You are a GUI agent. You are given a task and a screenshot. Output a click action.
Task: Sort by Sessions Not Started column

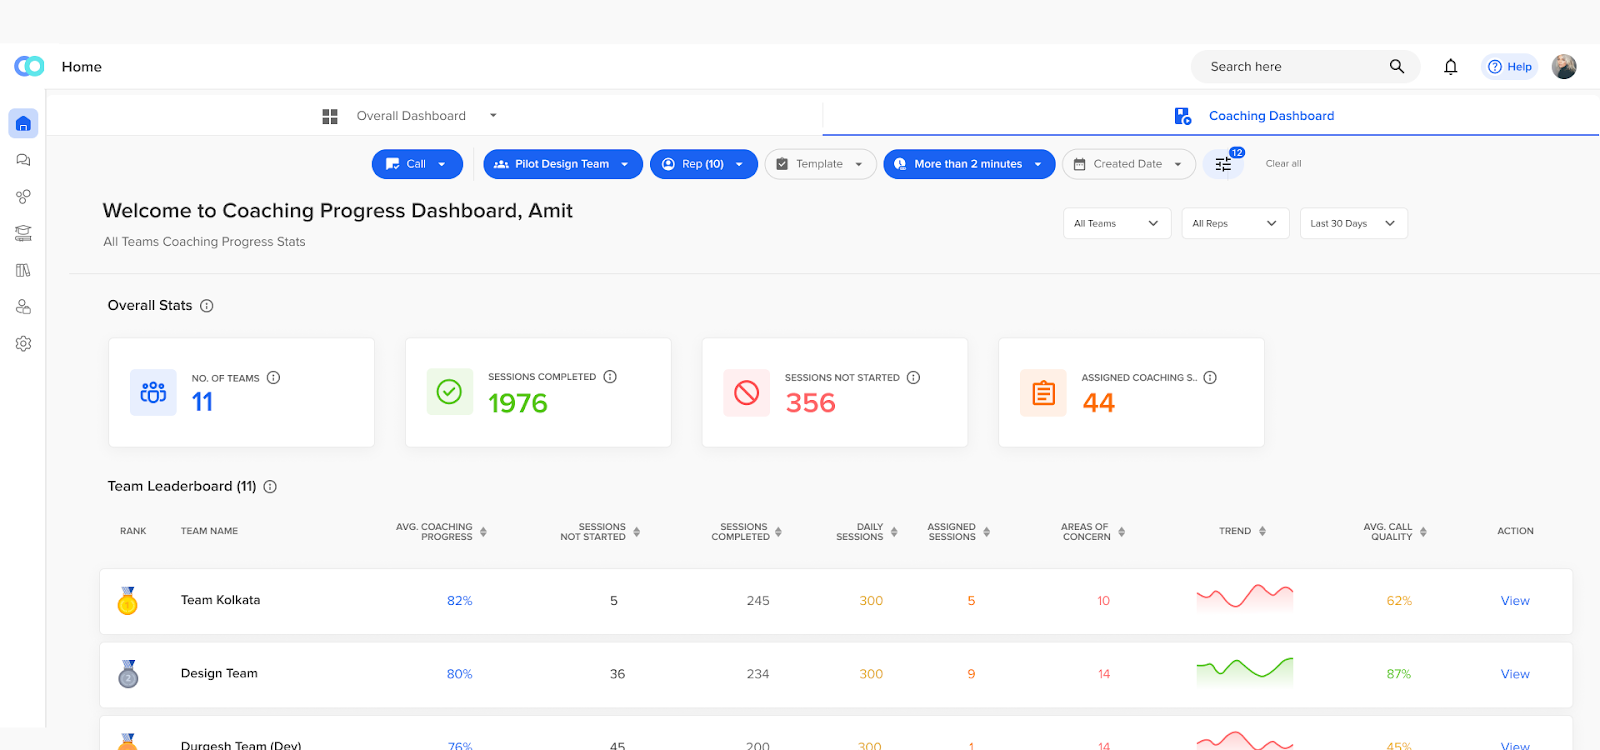636,532
